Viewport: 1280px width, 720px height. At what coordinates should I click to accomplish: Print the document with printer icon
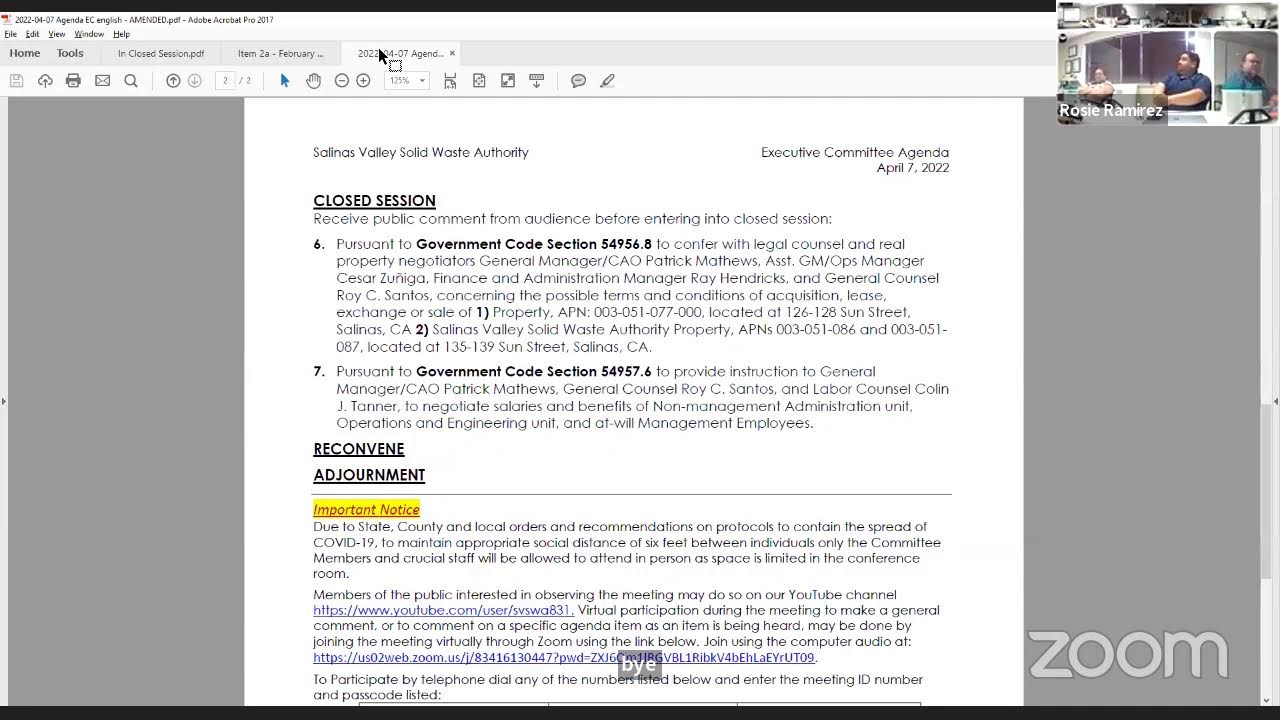tap(73, 81)
